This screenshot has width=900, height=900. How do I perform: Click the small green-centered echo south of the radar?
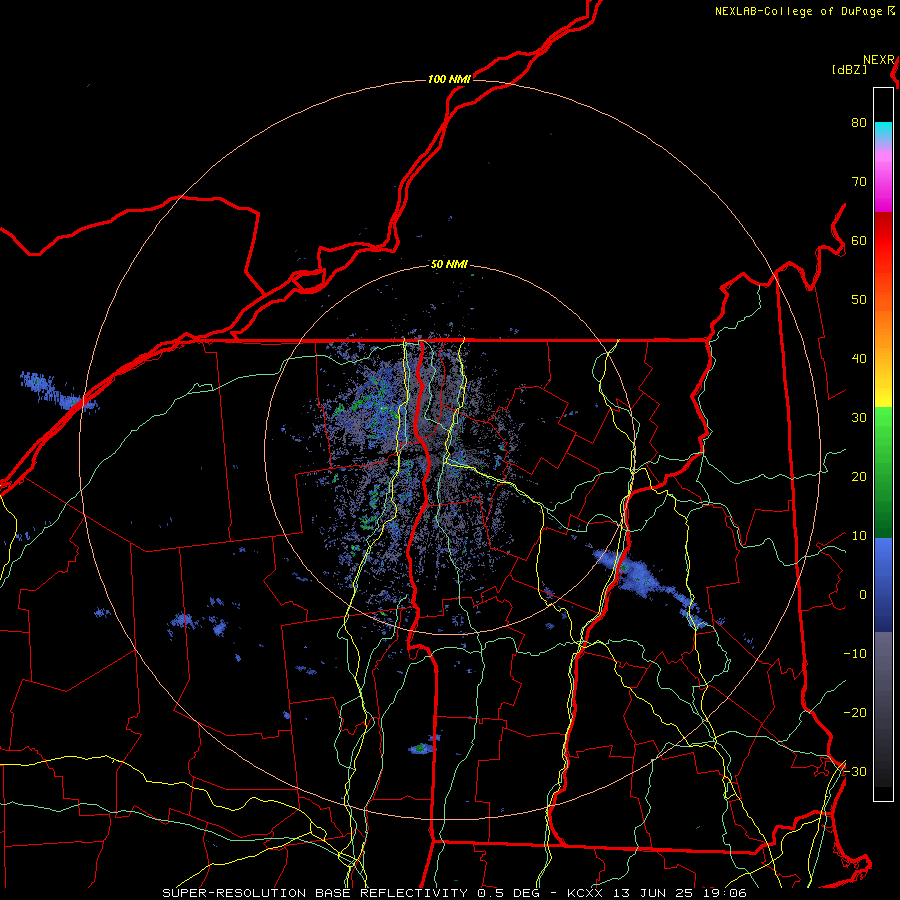click(423, 746)
